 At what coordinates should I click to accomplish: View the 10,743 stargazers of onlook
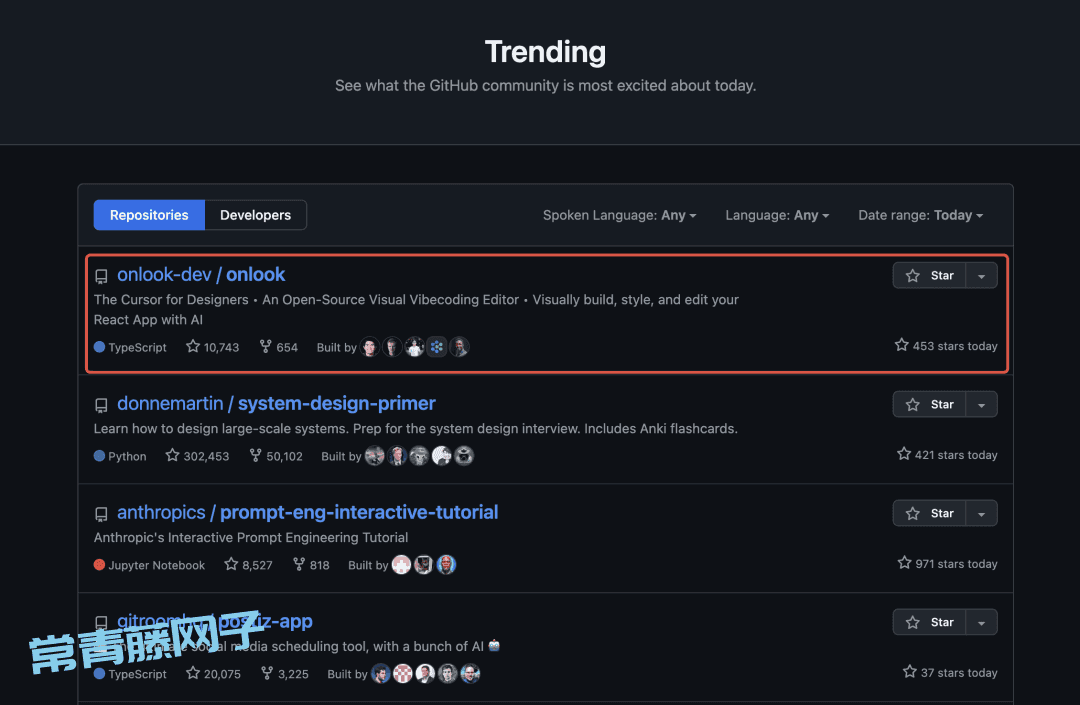(x=213, y=347)
